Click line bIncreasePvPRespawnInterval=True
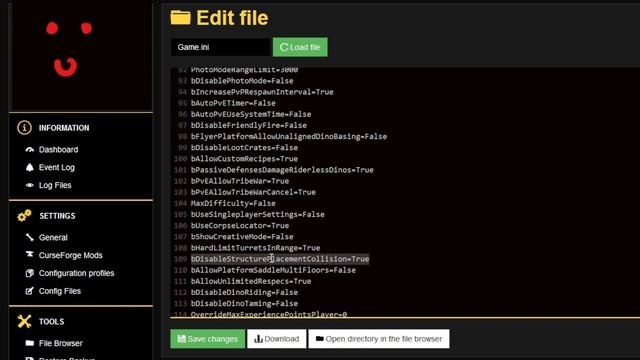The width and height of the screenshot is (640, 360). [x=262, y=92]
